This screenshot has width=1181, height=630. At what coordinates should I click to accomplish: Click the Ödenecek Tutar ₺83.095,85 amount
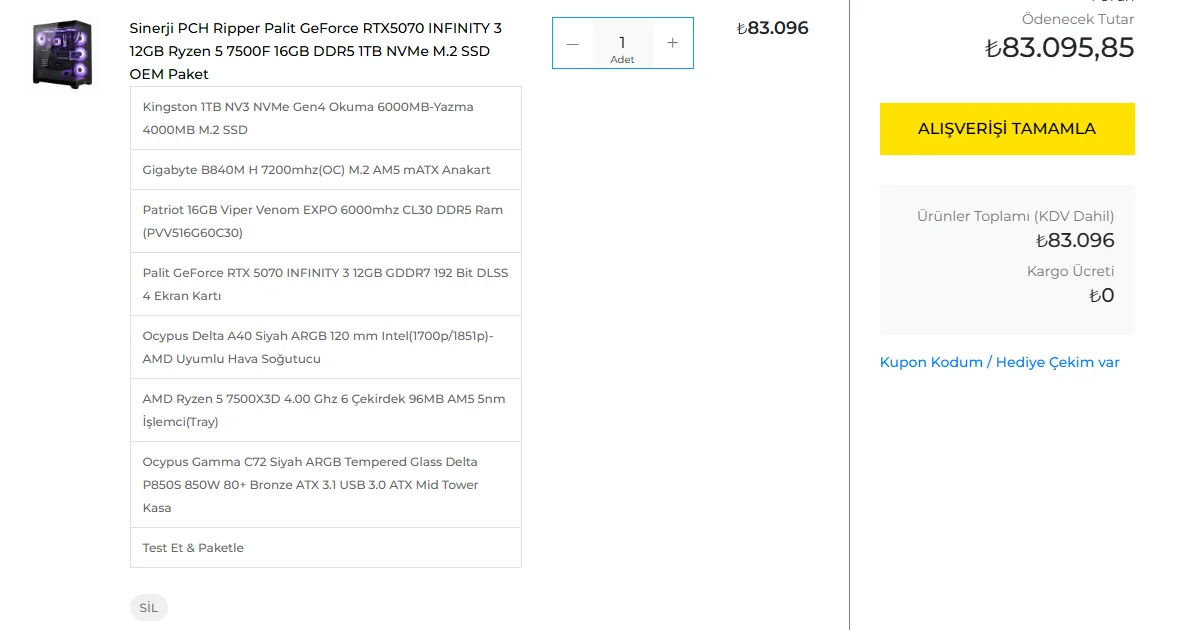(1060, 47)
